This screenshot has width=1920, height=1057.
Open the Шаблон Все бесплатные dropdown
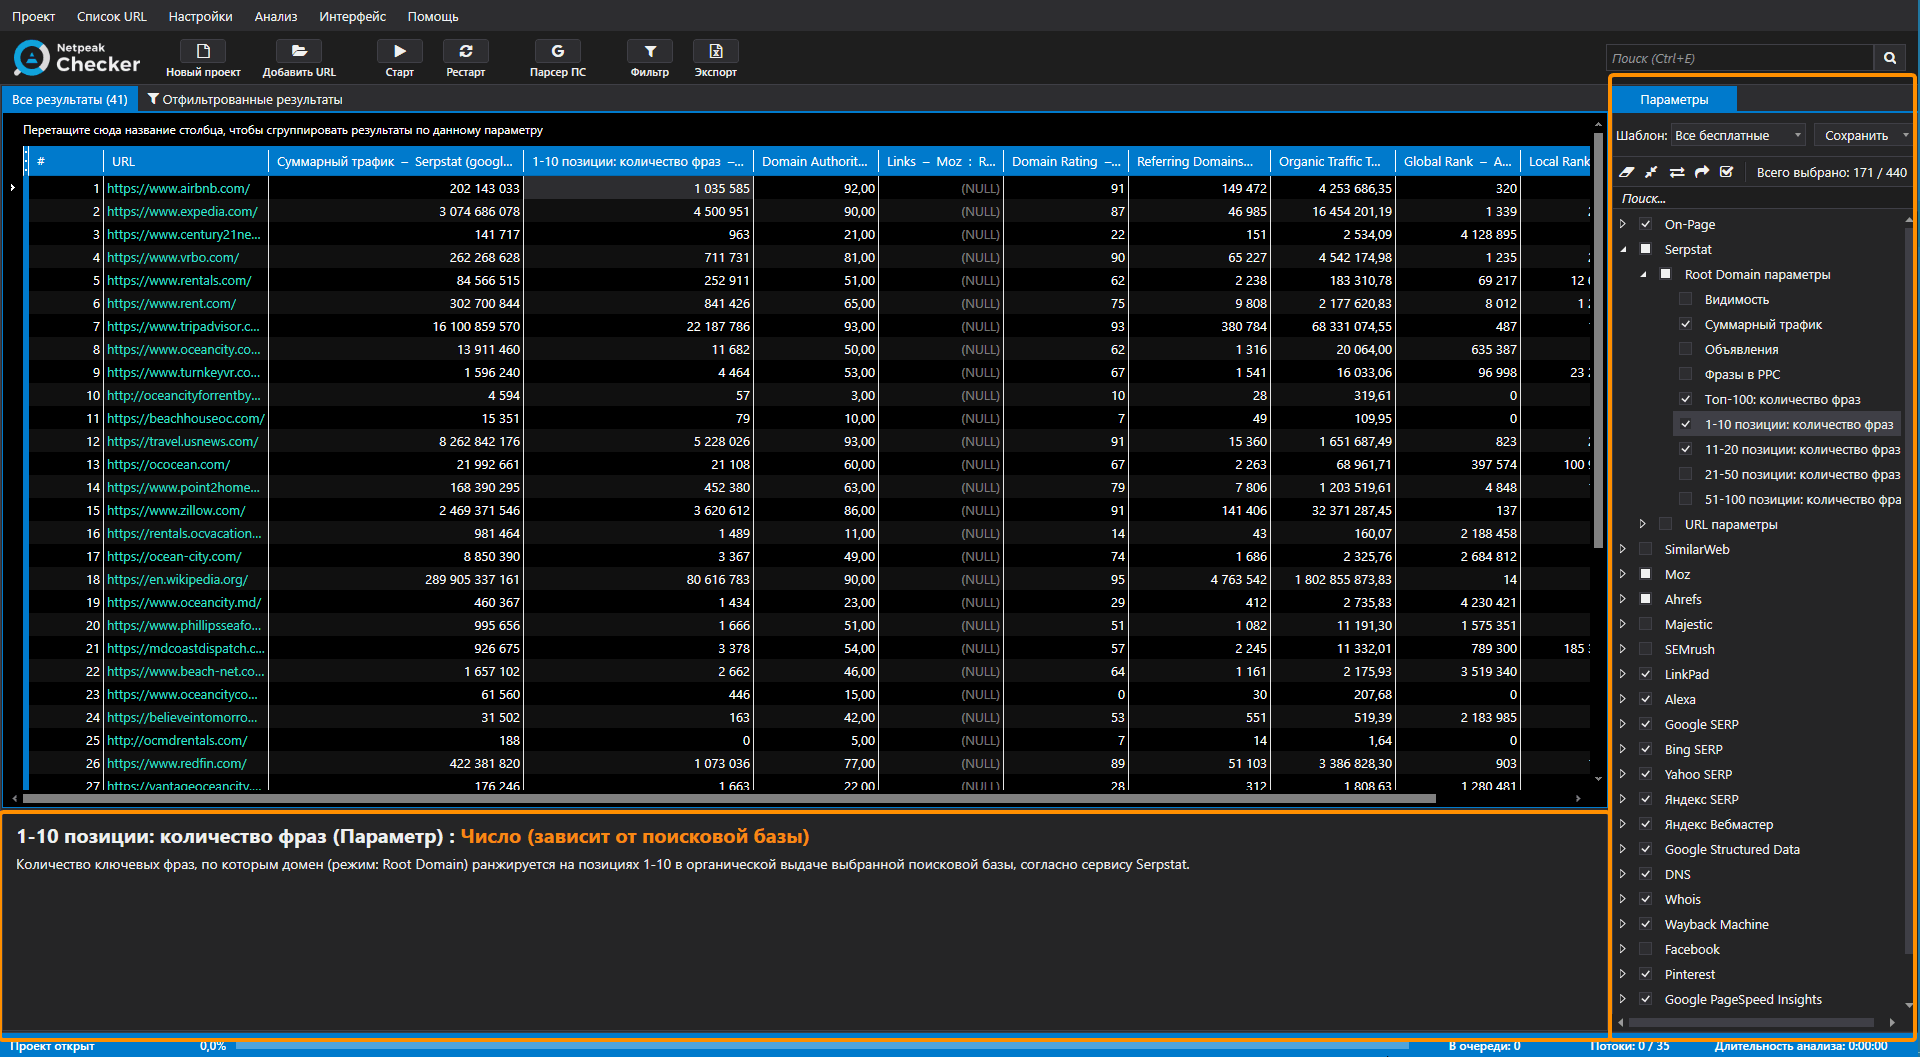point(1738,135)
